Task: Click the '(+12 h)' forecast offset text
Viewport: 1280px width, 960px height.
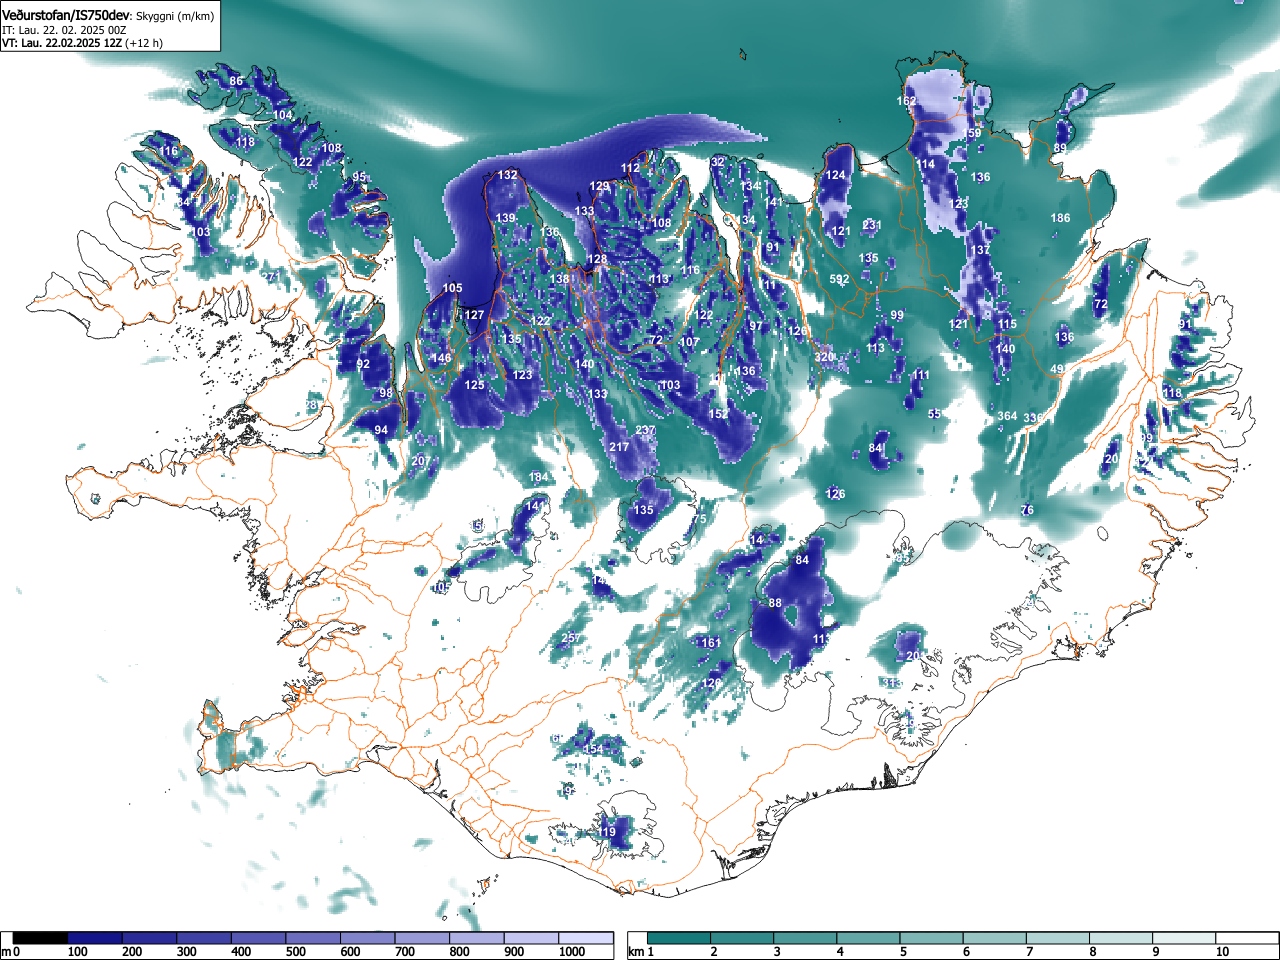Action: click(x=144, y=43)
